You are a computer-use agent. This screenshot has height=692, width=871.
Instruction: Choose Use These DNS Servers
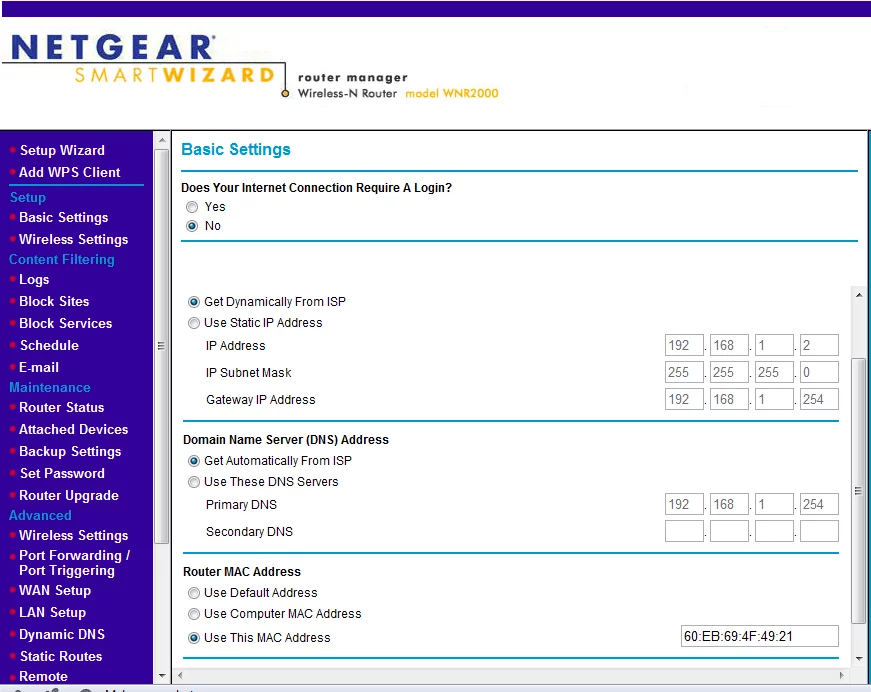pos(194,482)
